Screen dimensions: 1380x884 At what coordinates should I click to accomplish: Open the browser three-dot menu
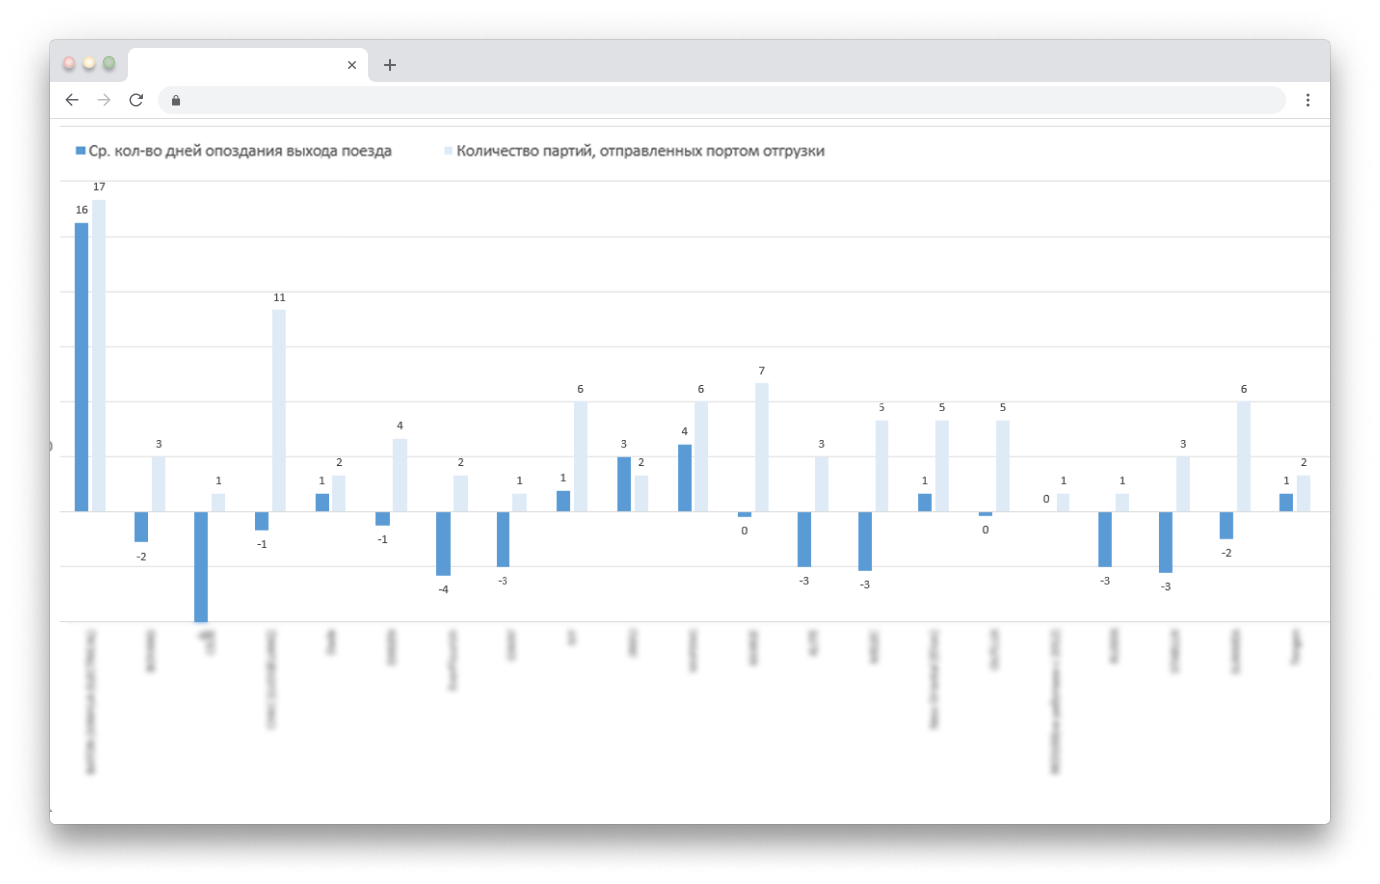pos(1308,100)
